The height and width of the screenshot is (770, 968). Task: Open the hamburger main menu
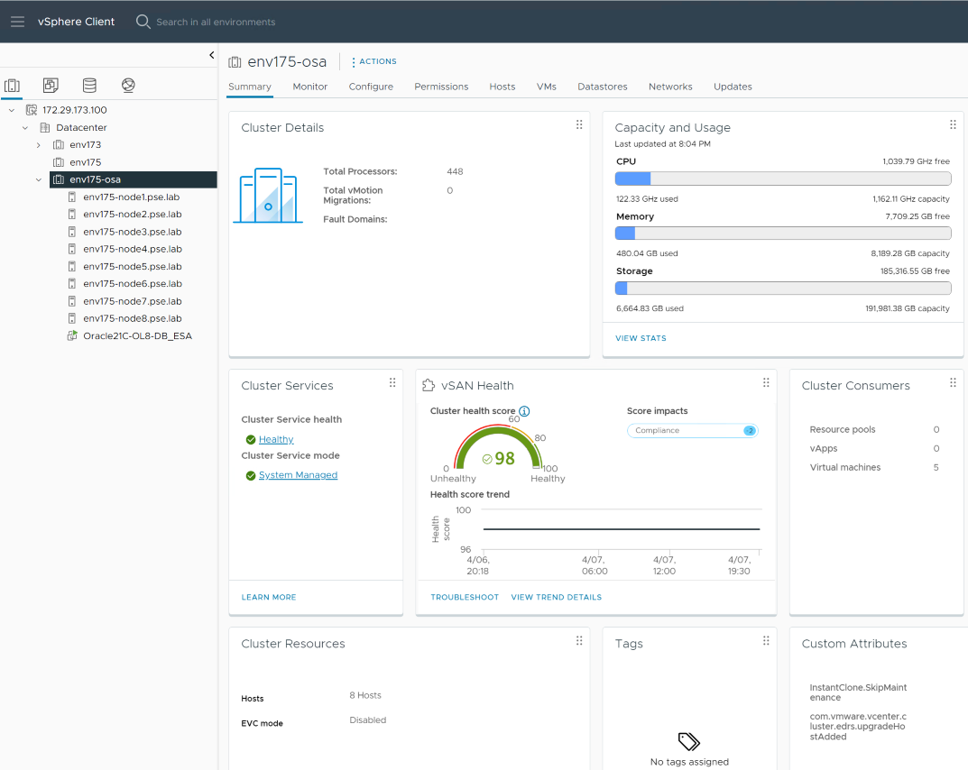pos(17,21)
